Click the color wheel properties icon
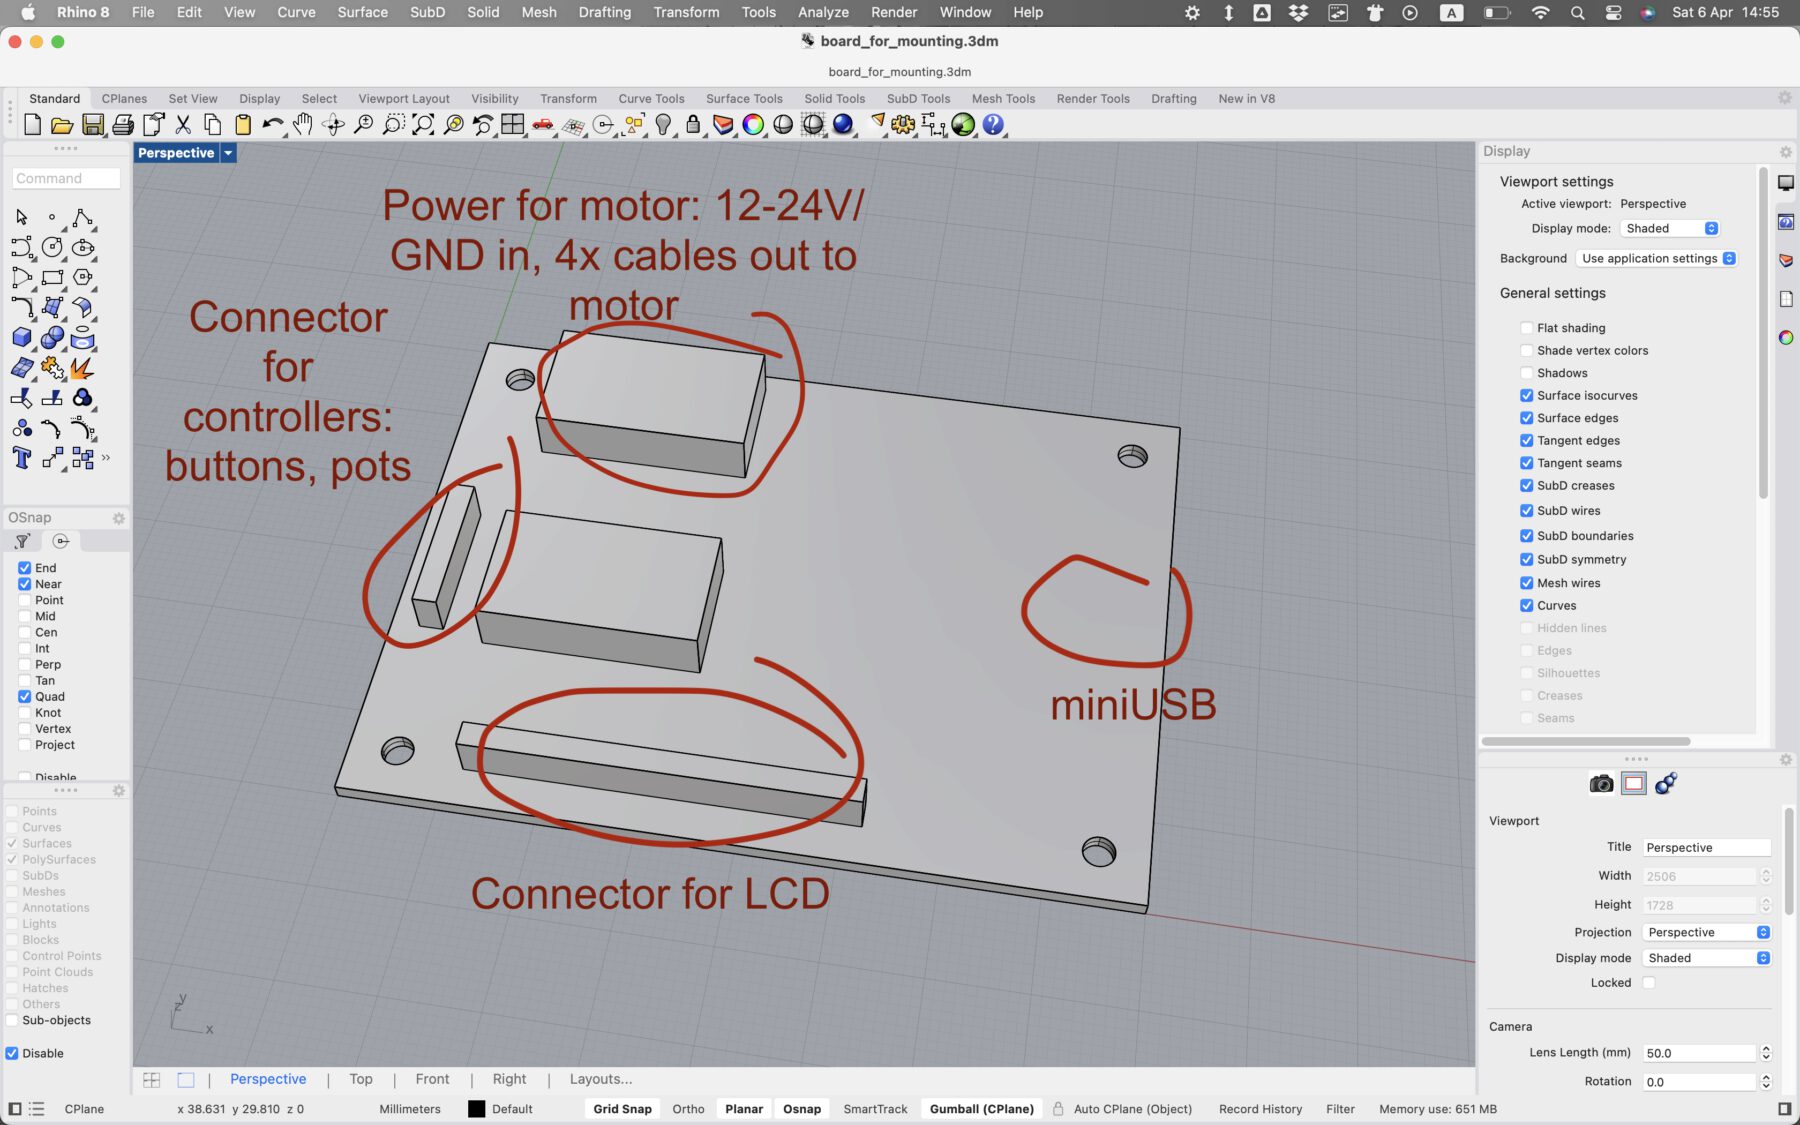The image size is (1800, 1125). point(753,124)
